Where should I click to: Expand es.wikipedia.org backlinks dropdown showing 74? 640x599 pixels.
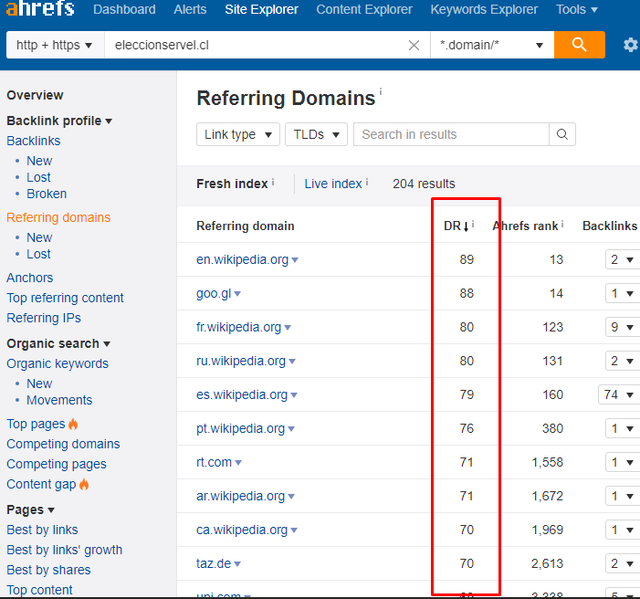[618, 395]
